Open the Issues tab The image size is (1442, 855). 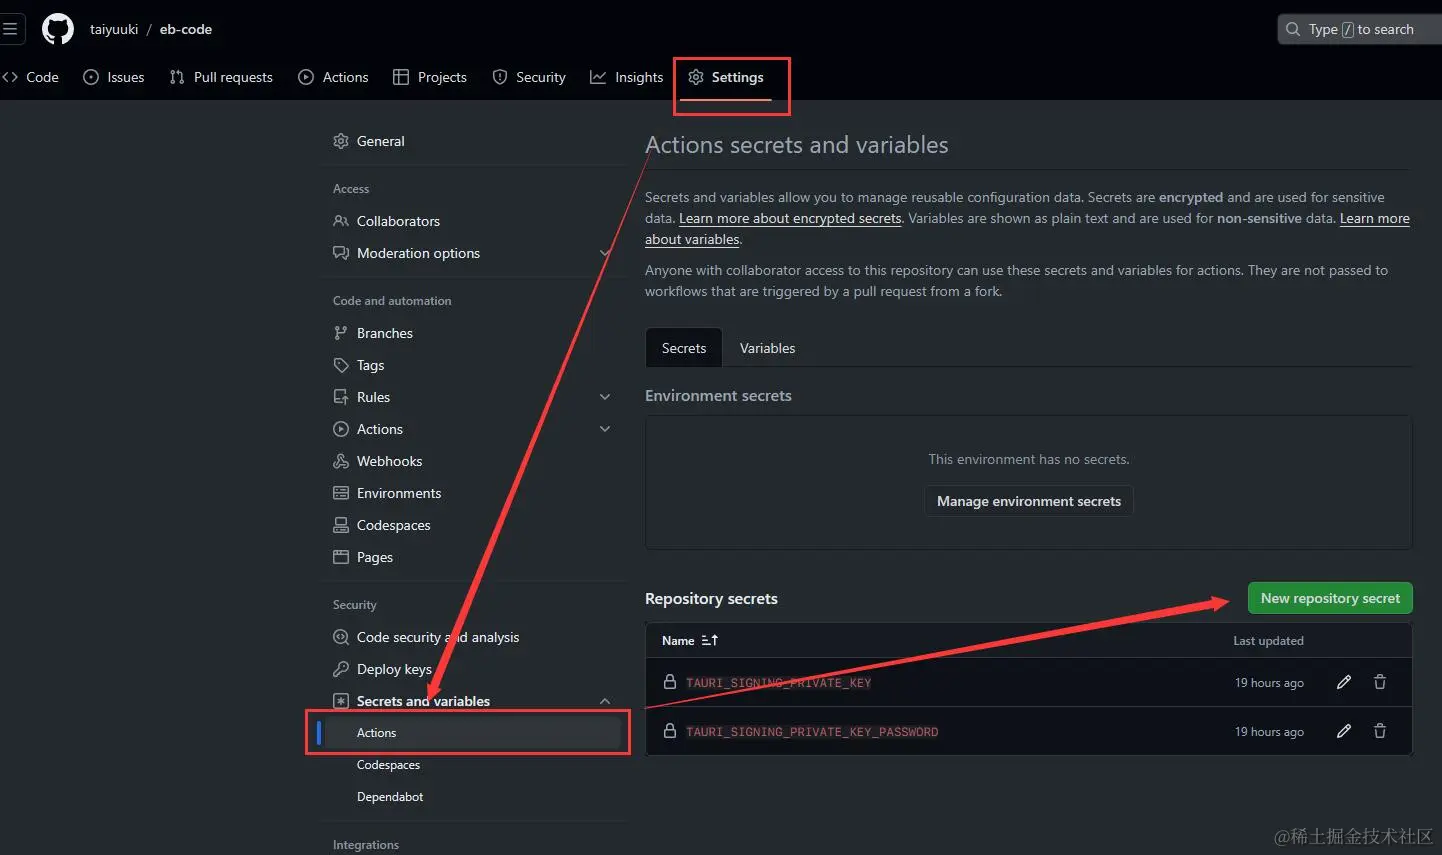point(114,77)
